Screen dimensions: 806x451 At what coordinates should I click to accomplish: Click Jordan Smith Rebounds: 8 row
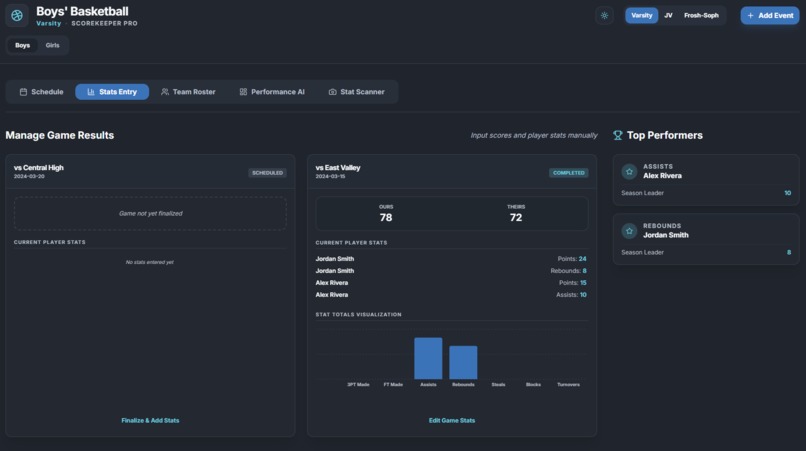pos(451,270)
